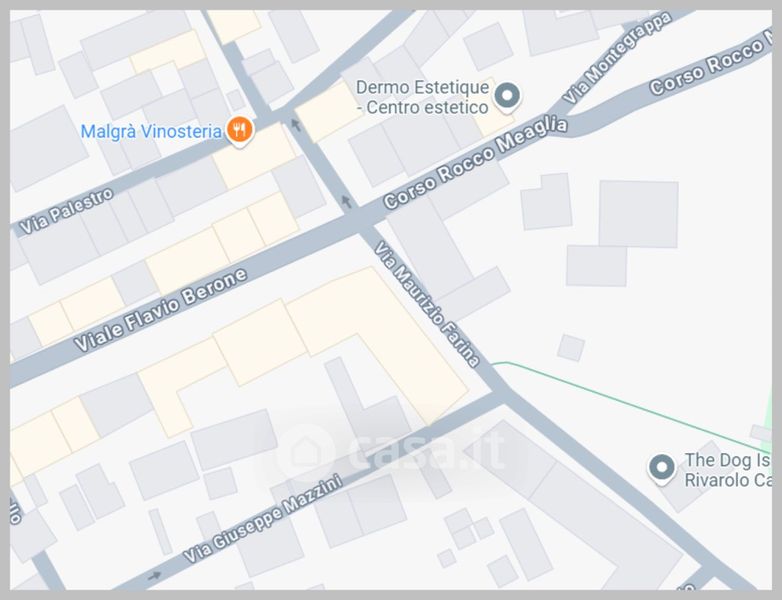Click the Viale Flavio Berone street label
Image resolution: width=782 pixels, height=600 pixels.
point(161,309)
